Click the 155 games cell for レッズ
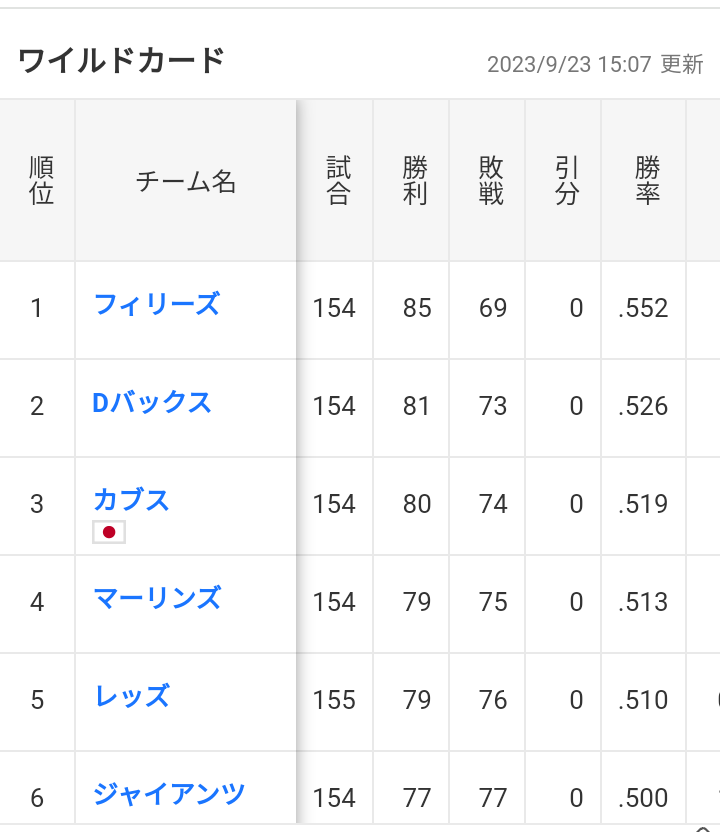 (x=334, y=700)
